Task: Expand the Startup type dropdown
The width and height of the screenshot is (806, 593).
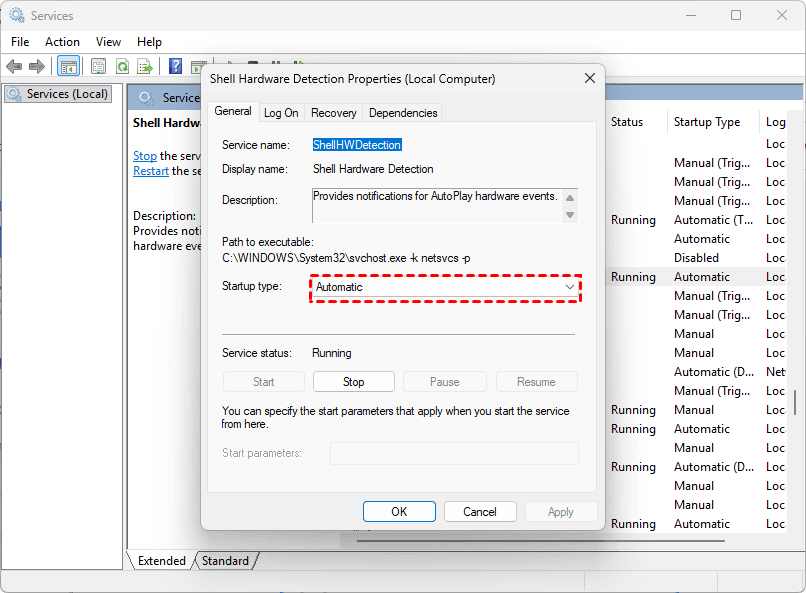Action: pyautogui.click(x=445, y=287)
